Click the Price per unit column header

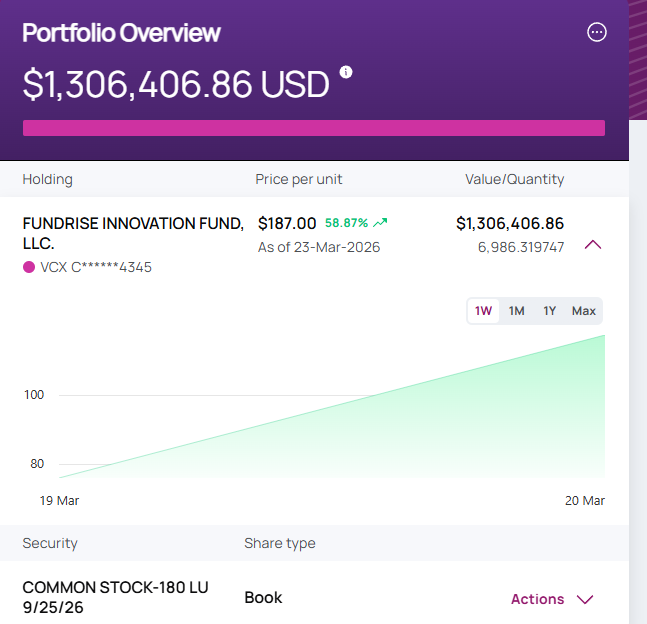point(299,179)
